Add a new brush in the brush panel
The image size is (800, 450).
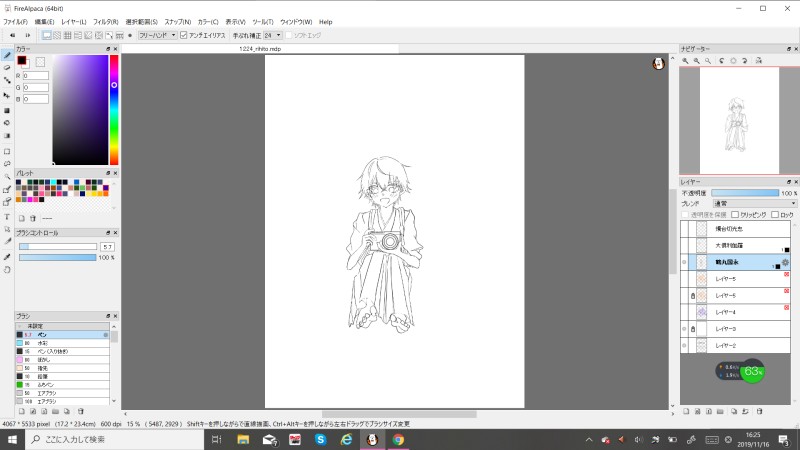pyautogui.click(x=21, y=411)
